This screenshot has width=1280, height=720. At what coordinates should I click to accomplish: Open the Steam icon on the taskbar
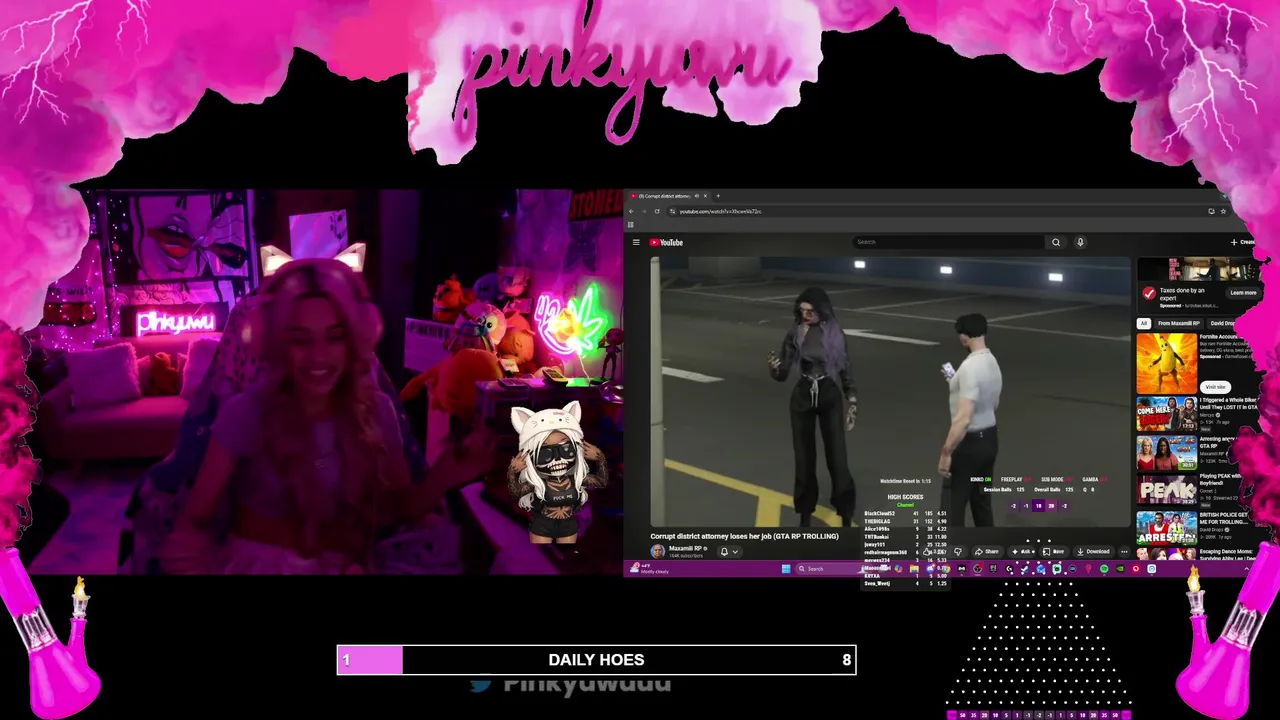click(x=1024, y=569)
